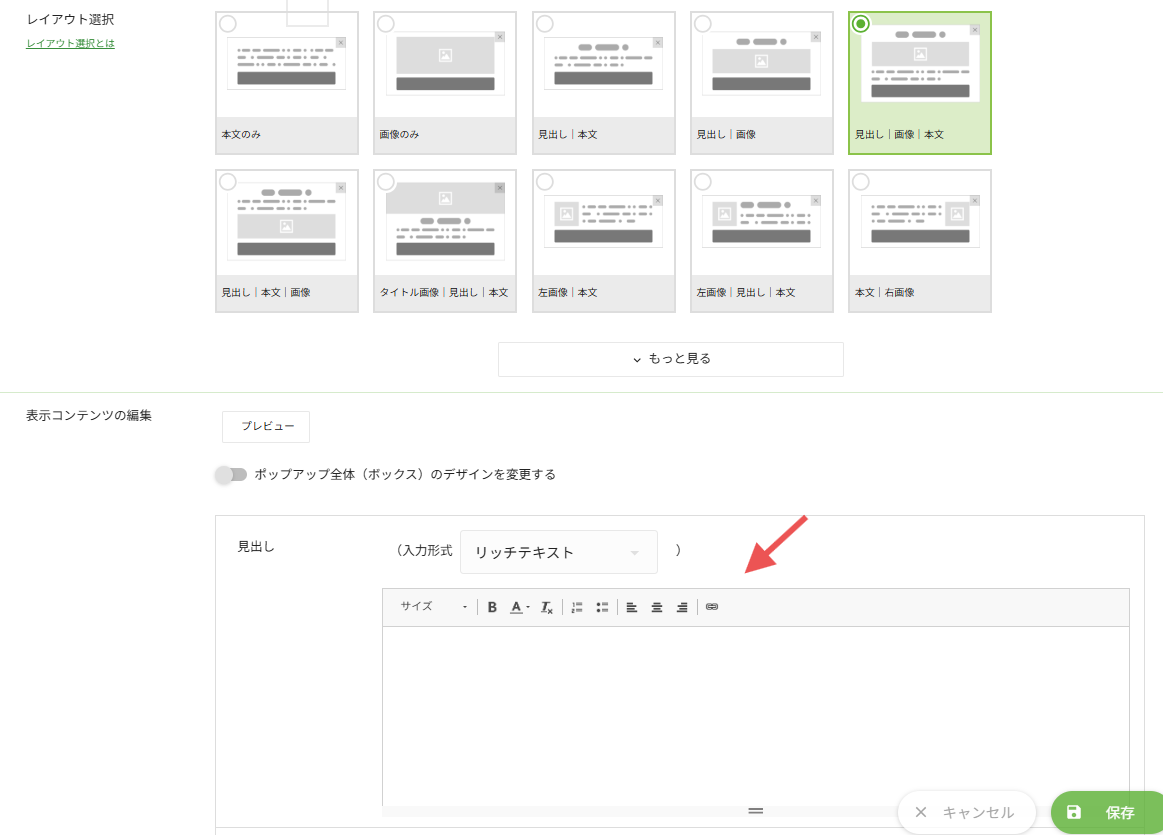Click inside the heading rich text area

coord(755,716)
